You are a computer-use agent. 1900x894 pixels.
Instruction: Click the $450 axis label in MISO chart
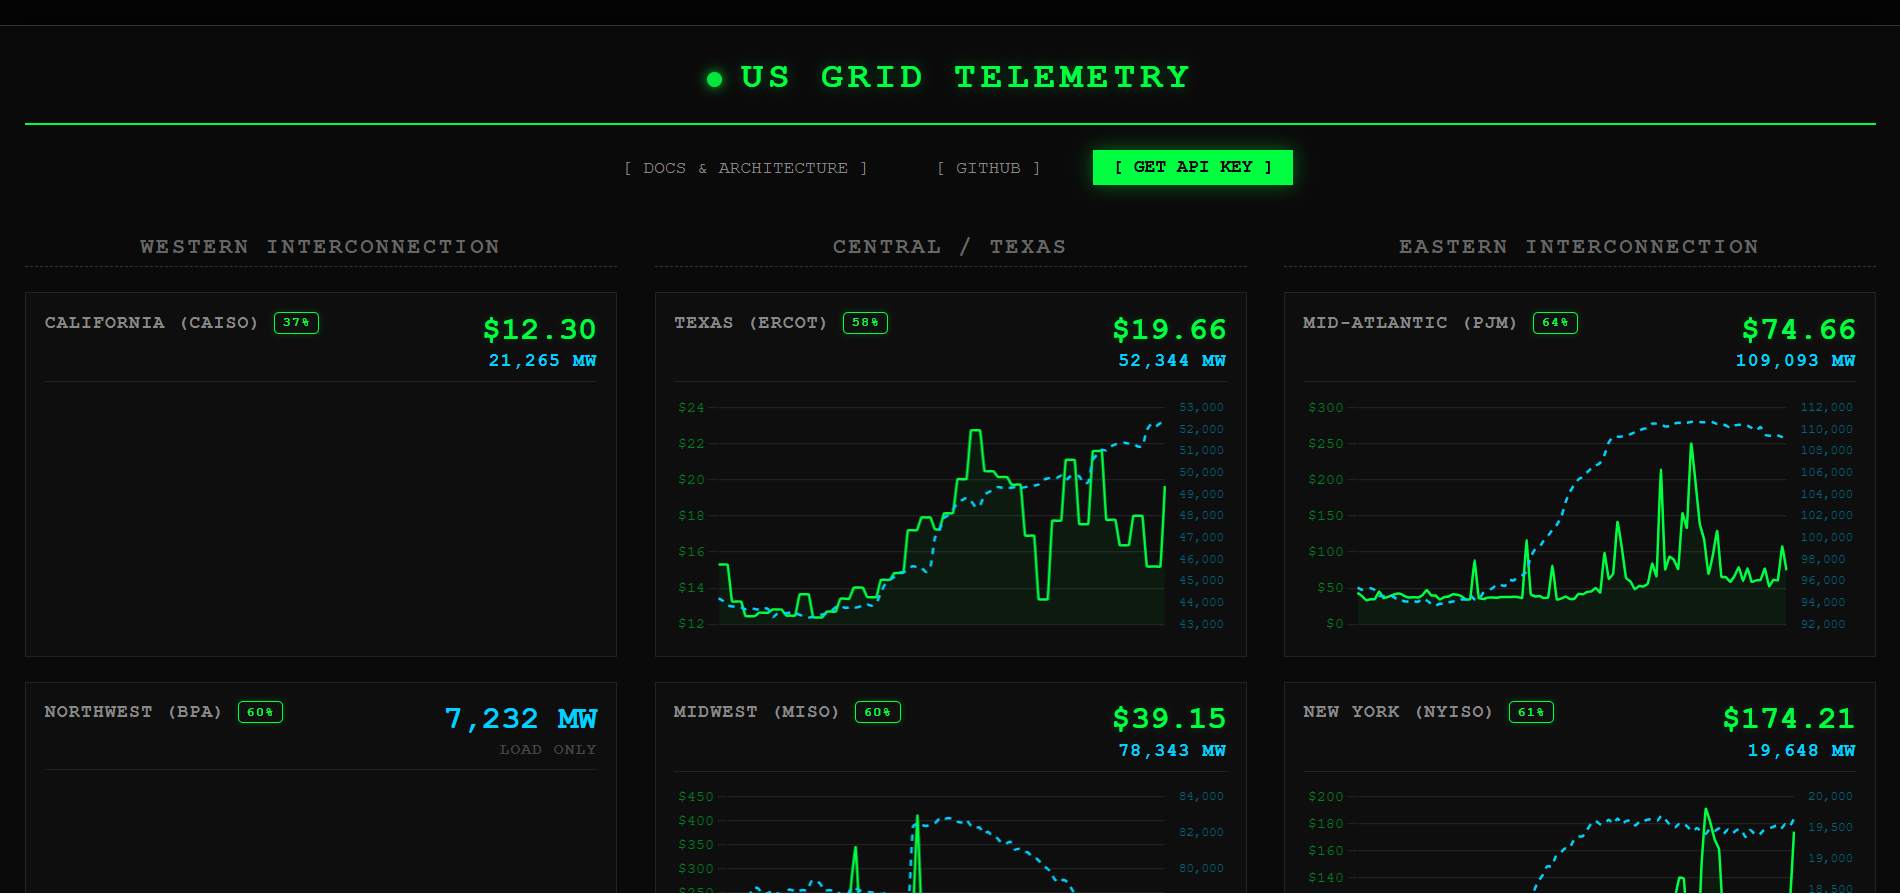(x=696, y=796)
